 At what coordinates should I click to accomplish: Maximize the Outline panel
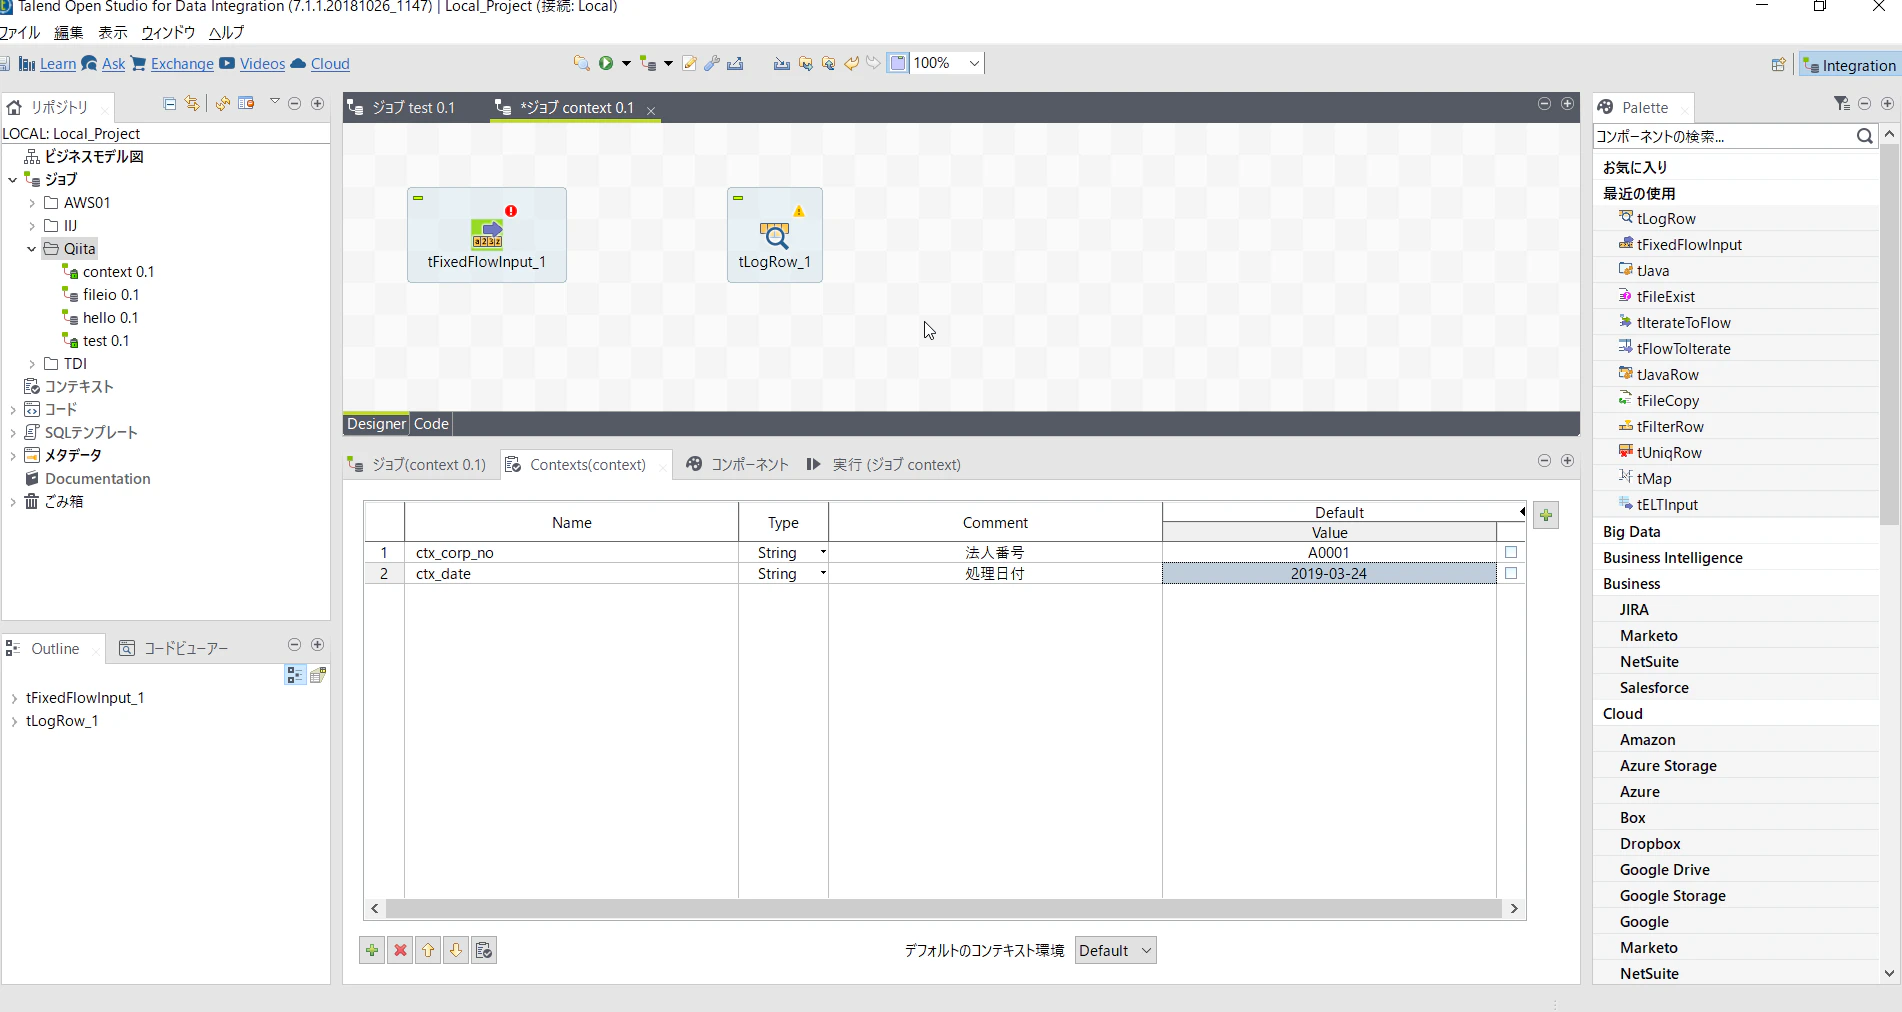[318, 645]
